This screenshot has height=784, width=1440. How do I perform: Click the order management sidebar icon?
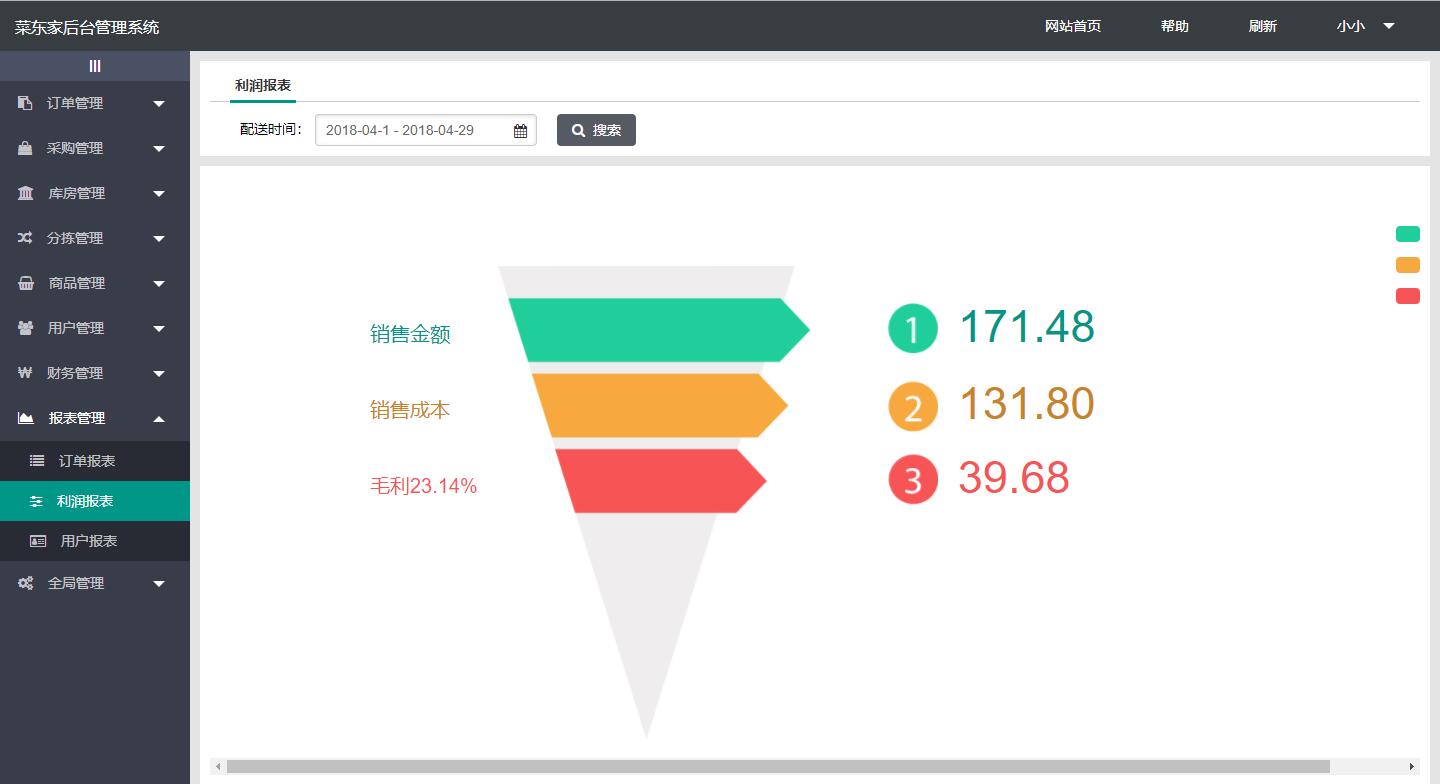[x=25, y=103]
